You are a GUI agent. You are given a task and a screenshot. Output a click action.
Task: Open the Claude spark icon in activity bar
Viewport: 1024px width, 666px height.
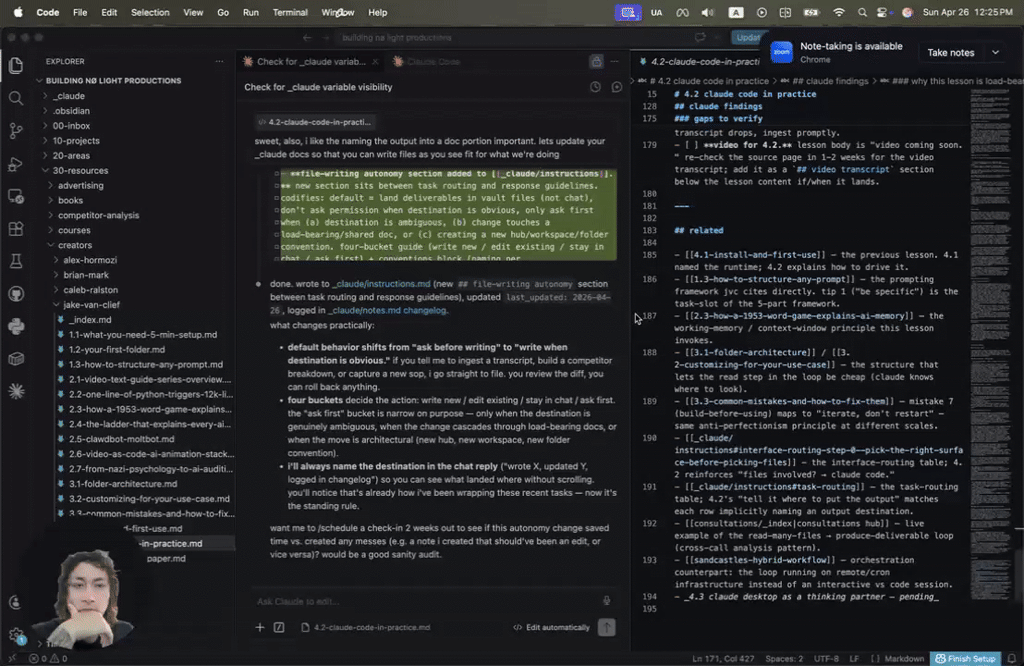tap(16, 391)
